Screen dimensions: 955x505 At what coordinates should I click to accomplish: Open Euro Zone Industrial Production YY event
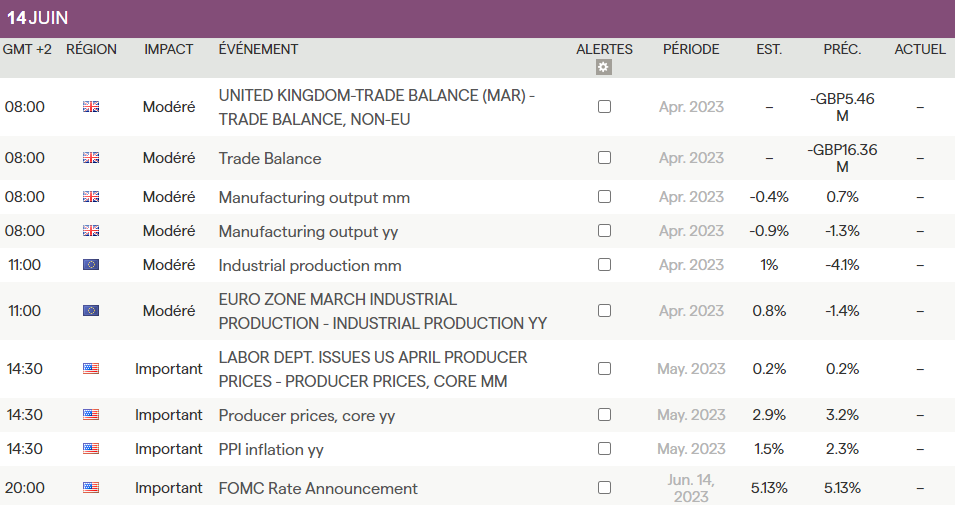click(382, 311)
